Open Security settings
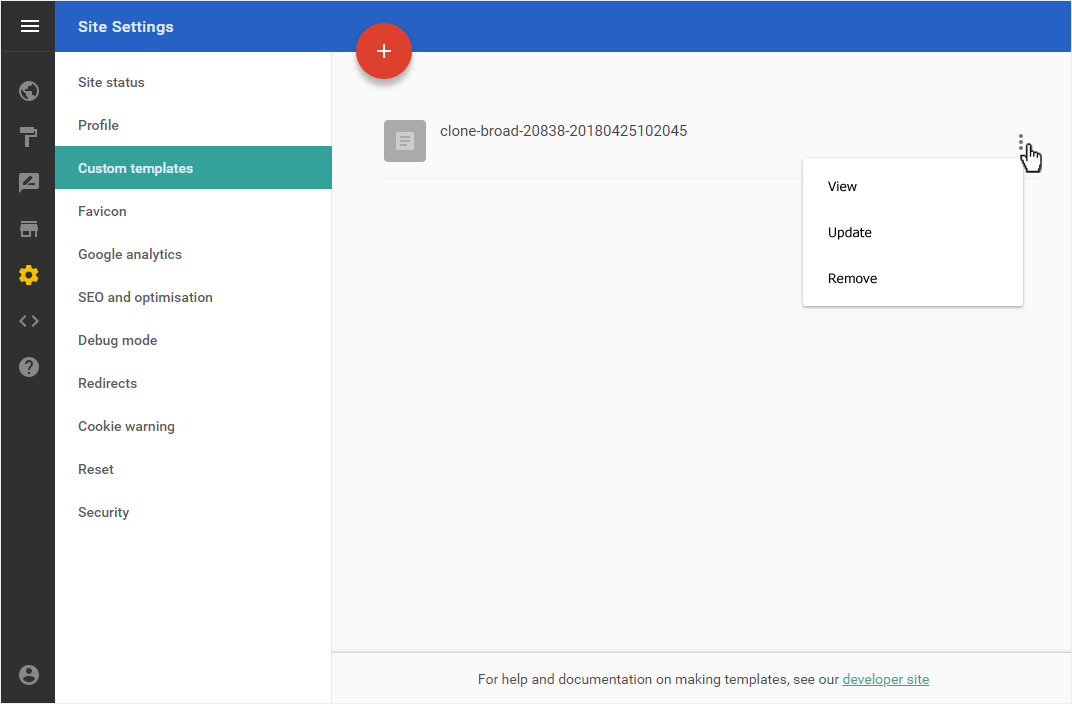Image resolution: width=1072 pixels, height=704 pixels. (x=193, y=513)
